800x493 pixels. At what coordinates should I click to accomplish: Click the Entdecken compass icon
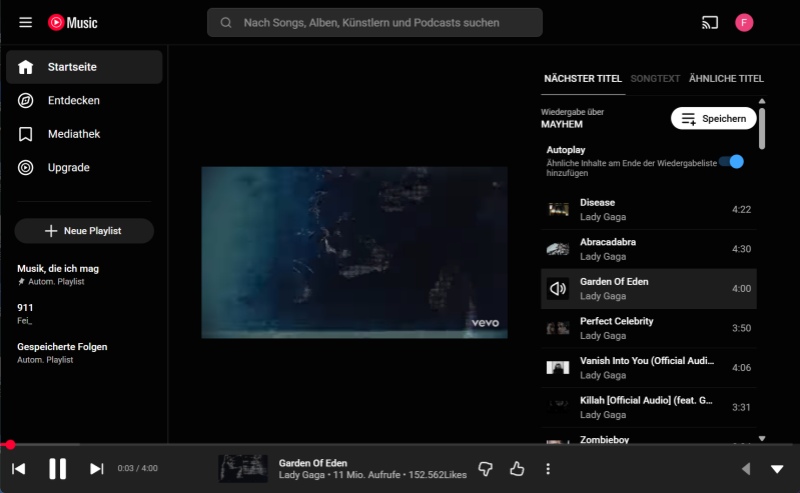click(26, 101)
